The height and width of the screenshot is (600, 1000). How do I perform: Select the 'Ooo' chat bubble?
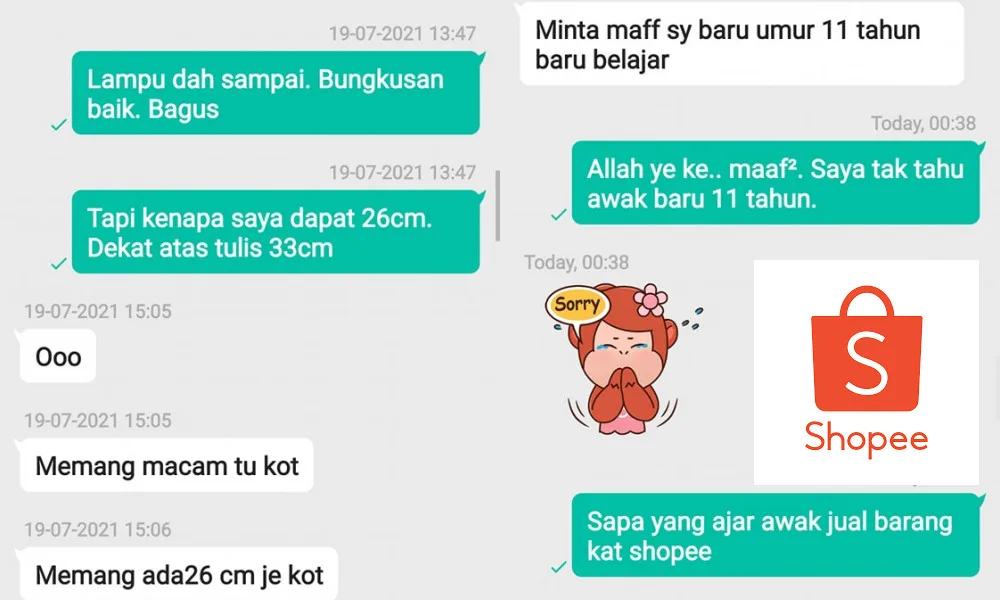point(58,356)
